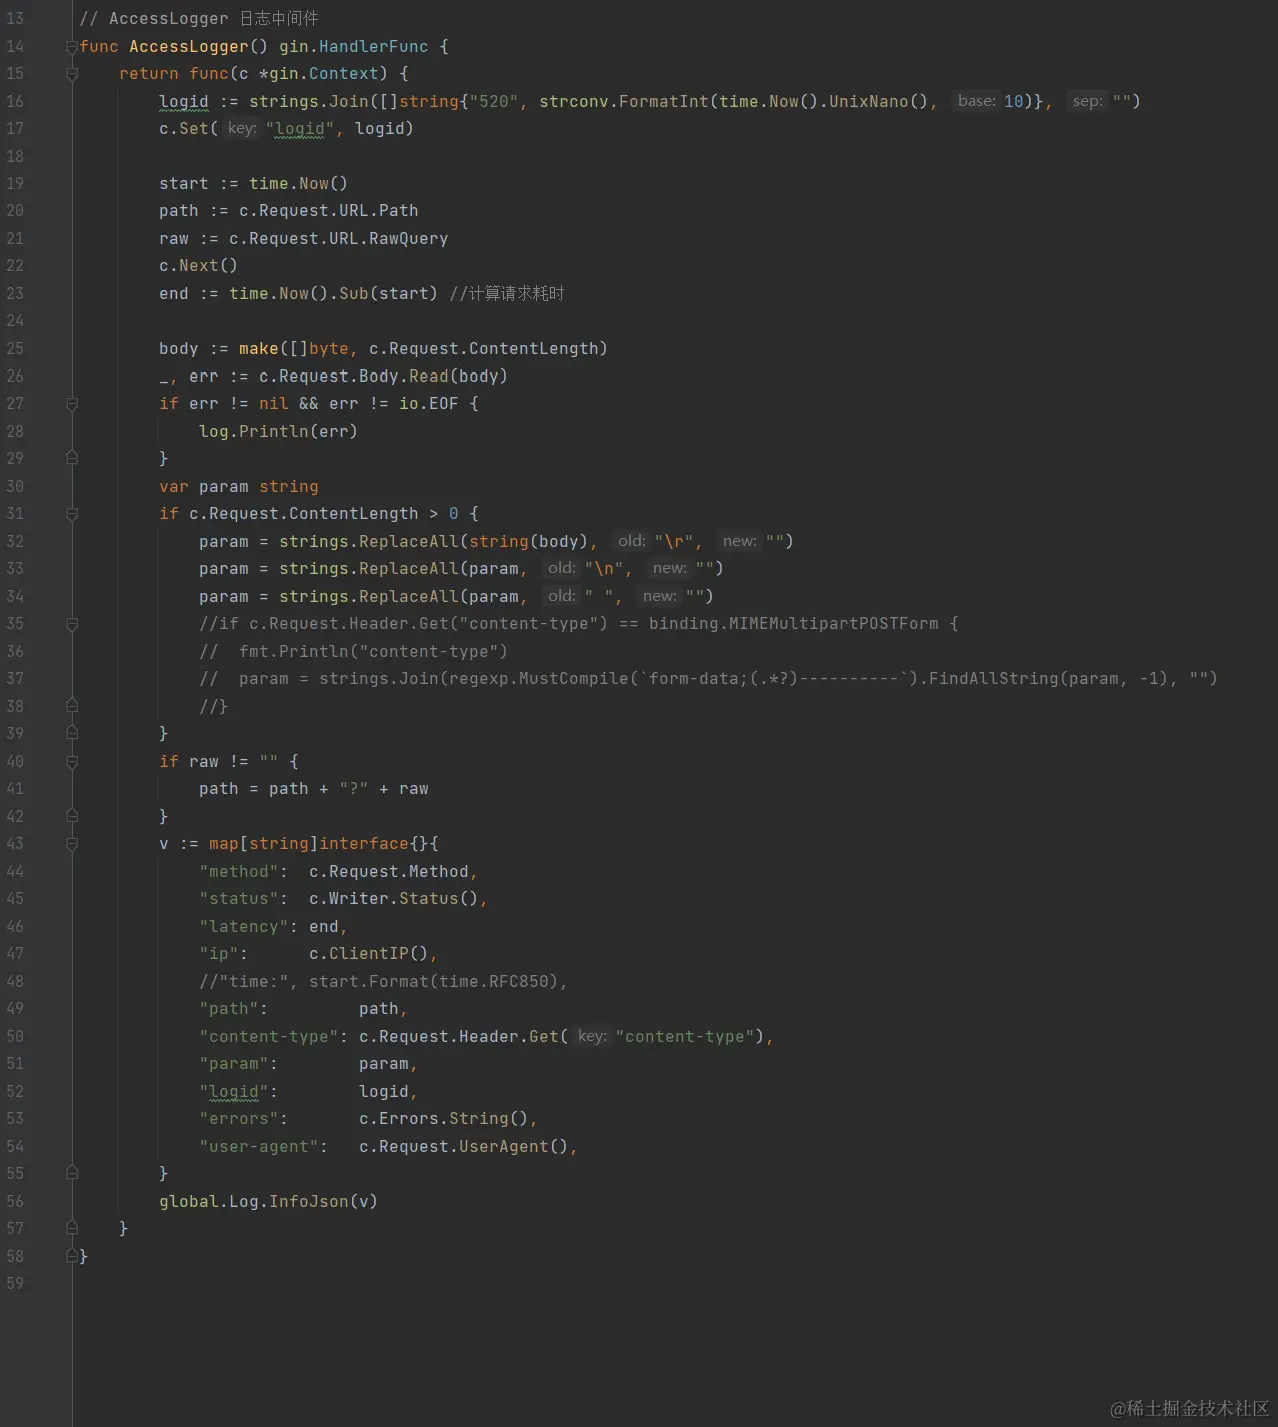Screen dimensions: 1278x1427
Task: Click line number 13 in the gutter
Action: pyautogui.click(x=15, y=19)
